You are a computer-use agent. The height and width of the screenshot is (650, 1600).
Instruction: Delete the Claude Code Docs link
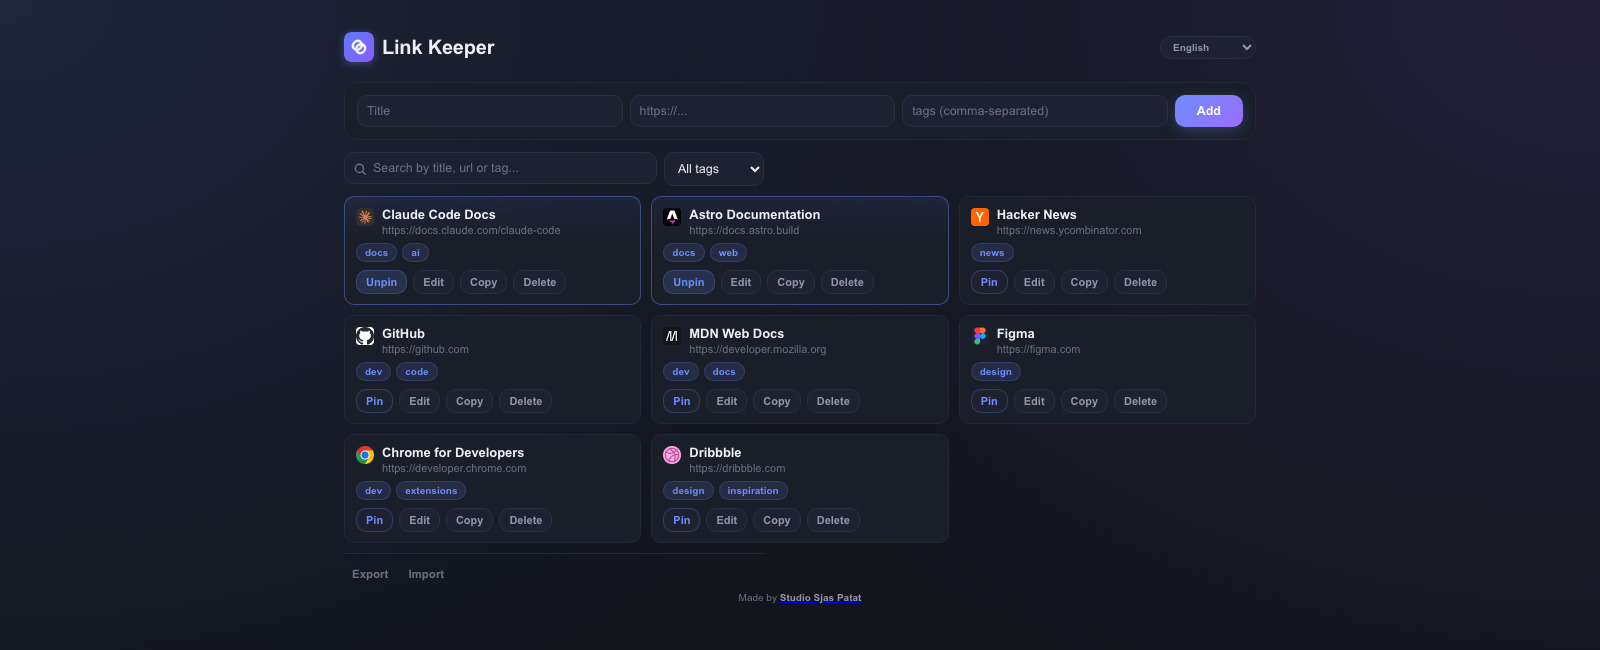(540, 282)
